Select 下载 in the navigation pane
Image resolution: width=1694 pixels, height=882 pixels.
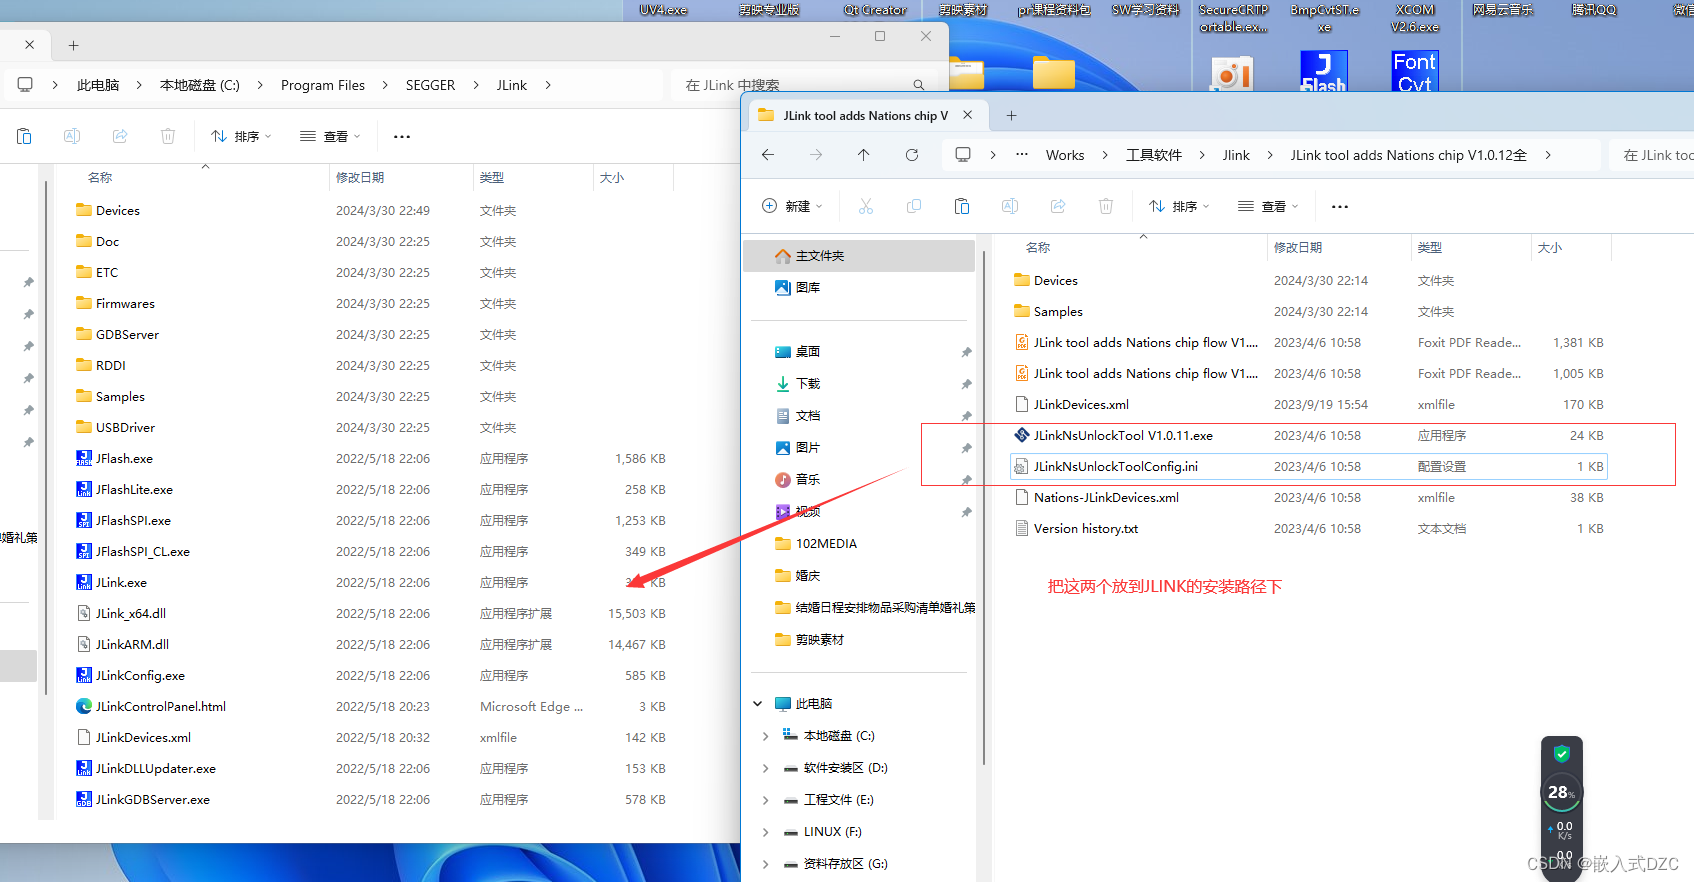pos(859,383)
